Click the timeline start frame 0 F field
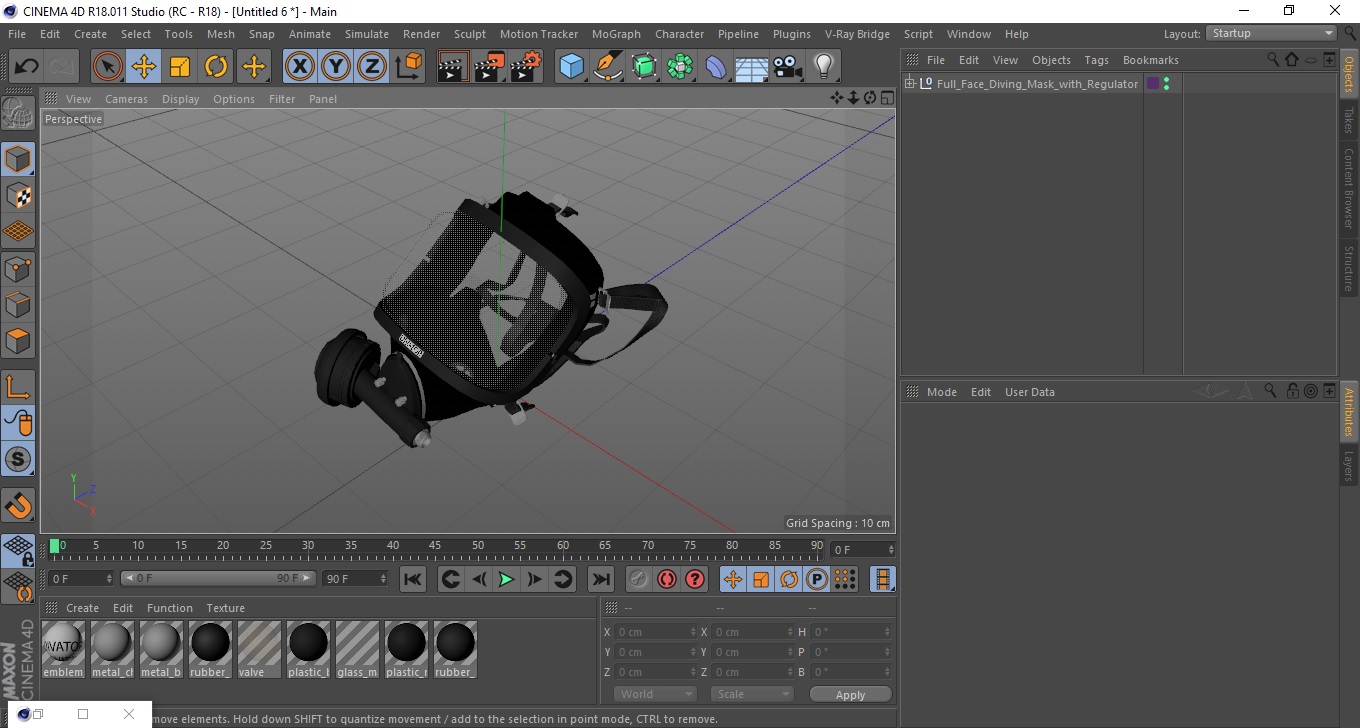The width and height of the screenshot is (1360, 728). 82,579
